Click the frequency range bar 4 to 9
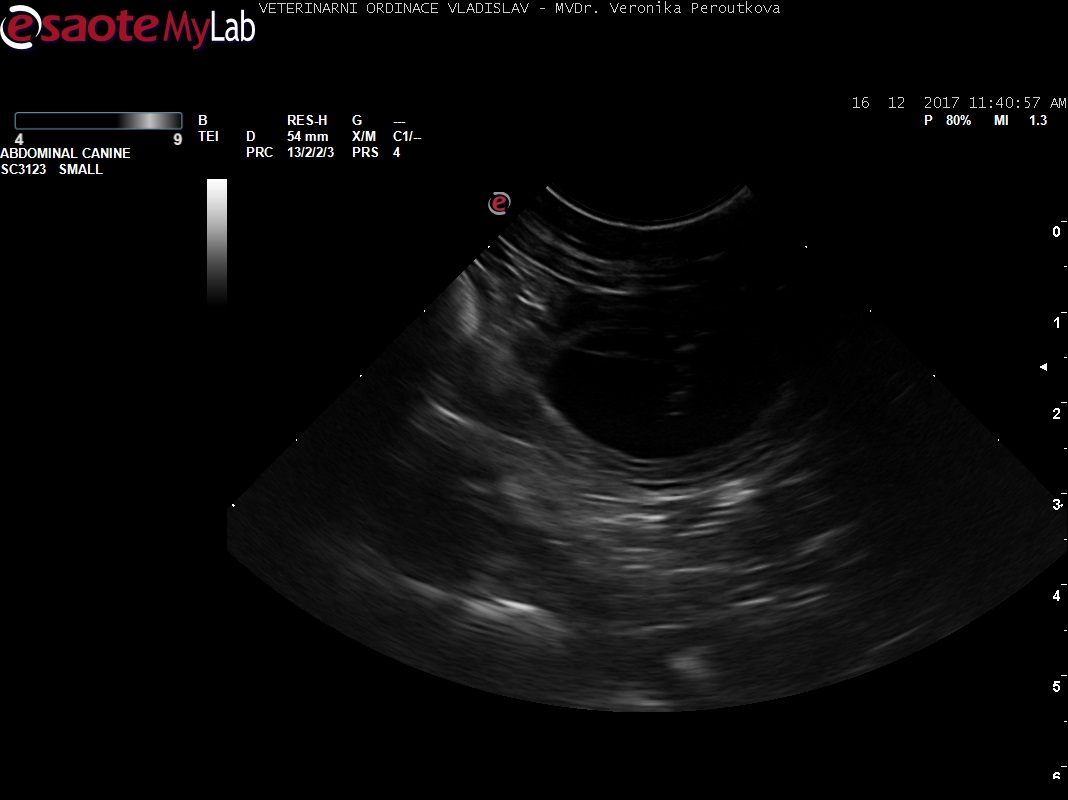 pyautogui.click(x=98, y=121)
